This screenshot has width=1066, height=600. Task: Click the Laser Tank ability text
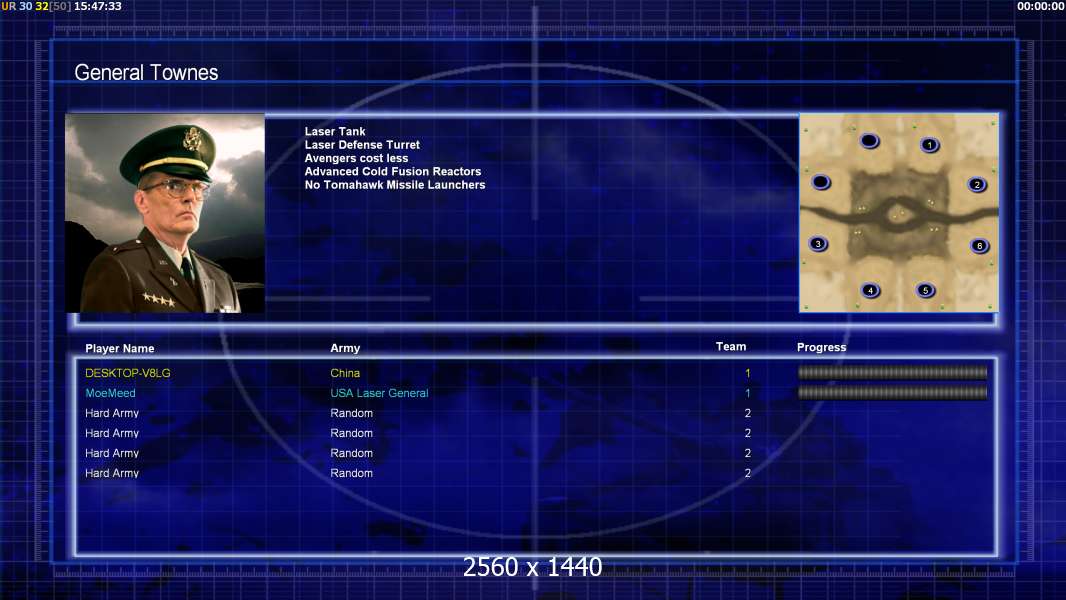click(x=334, y=131)
